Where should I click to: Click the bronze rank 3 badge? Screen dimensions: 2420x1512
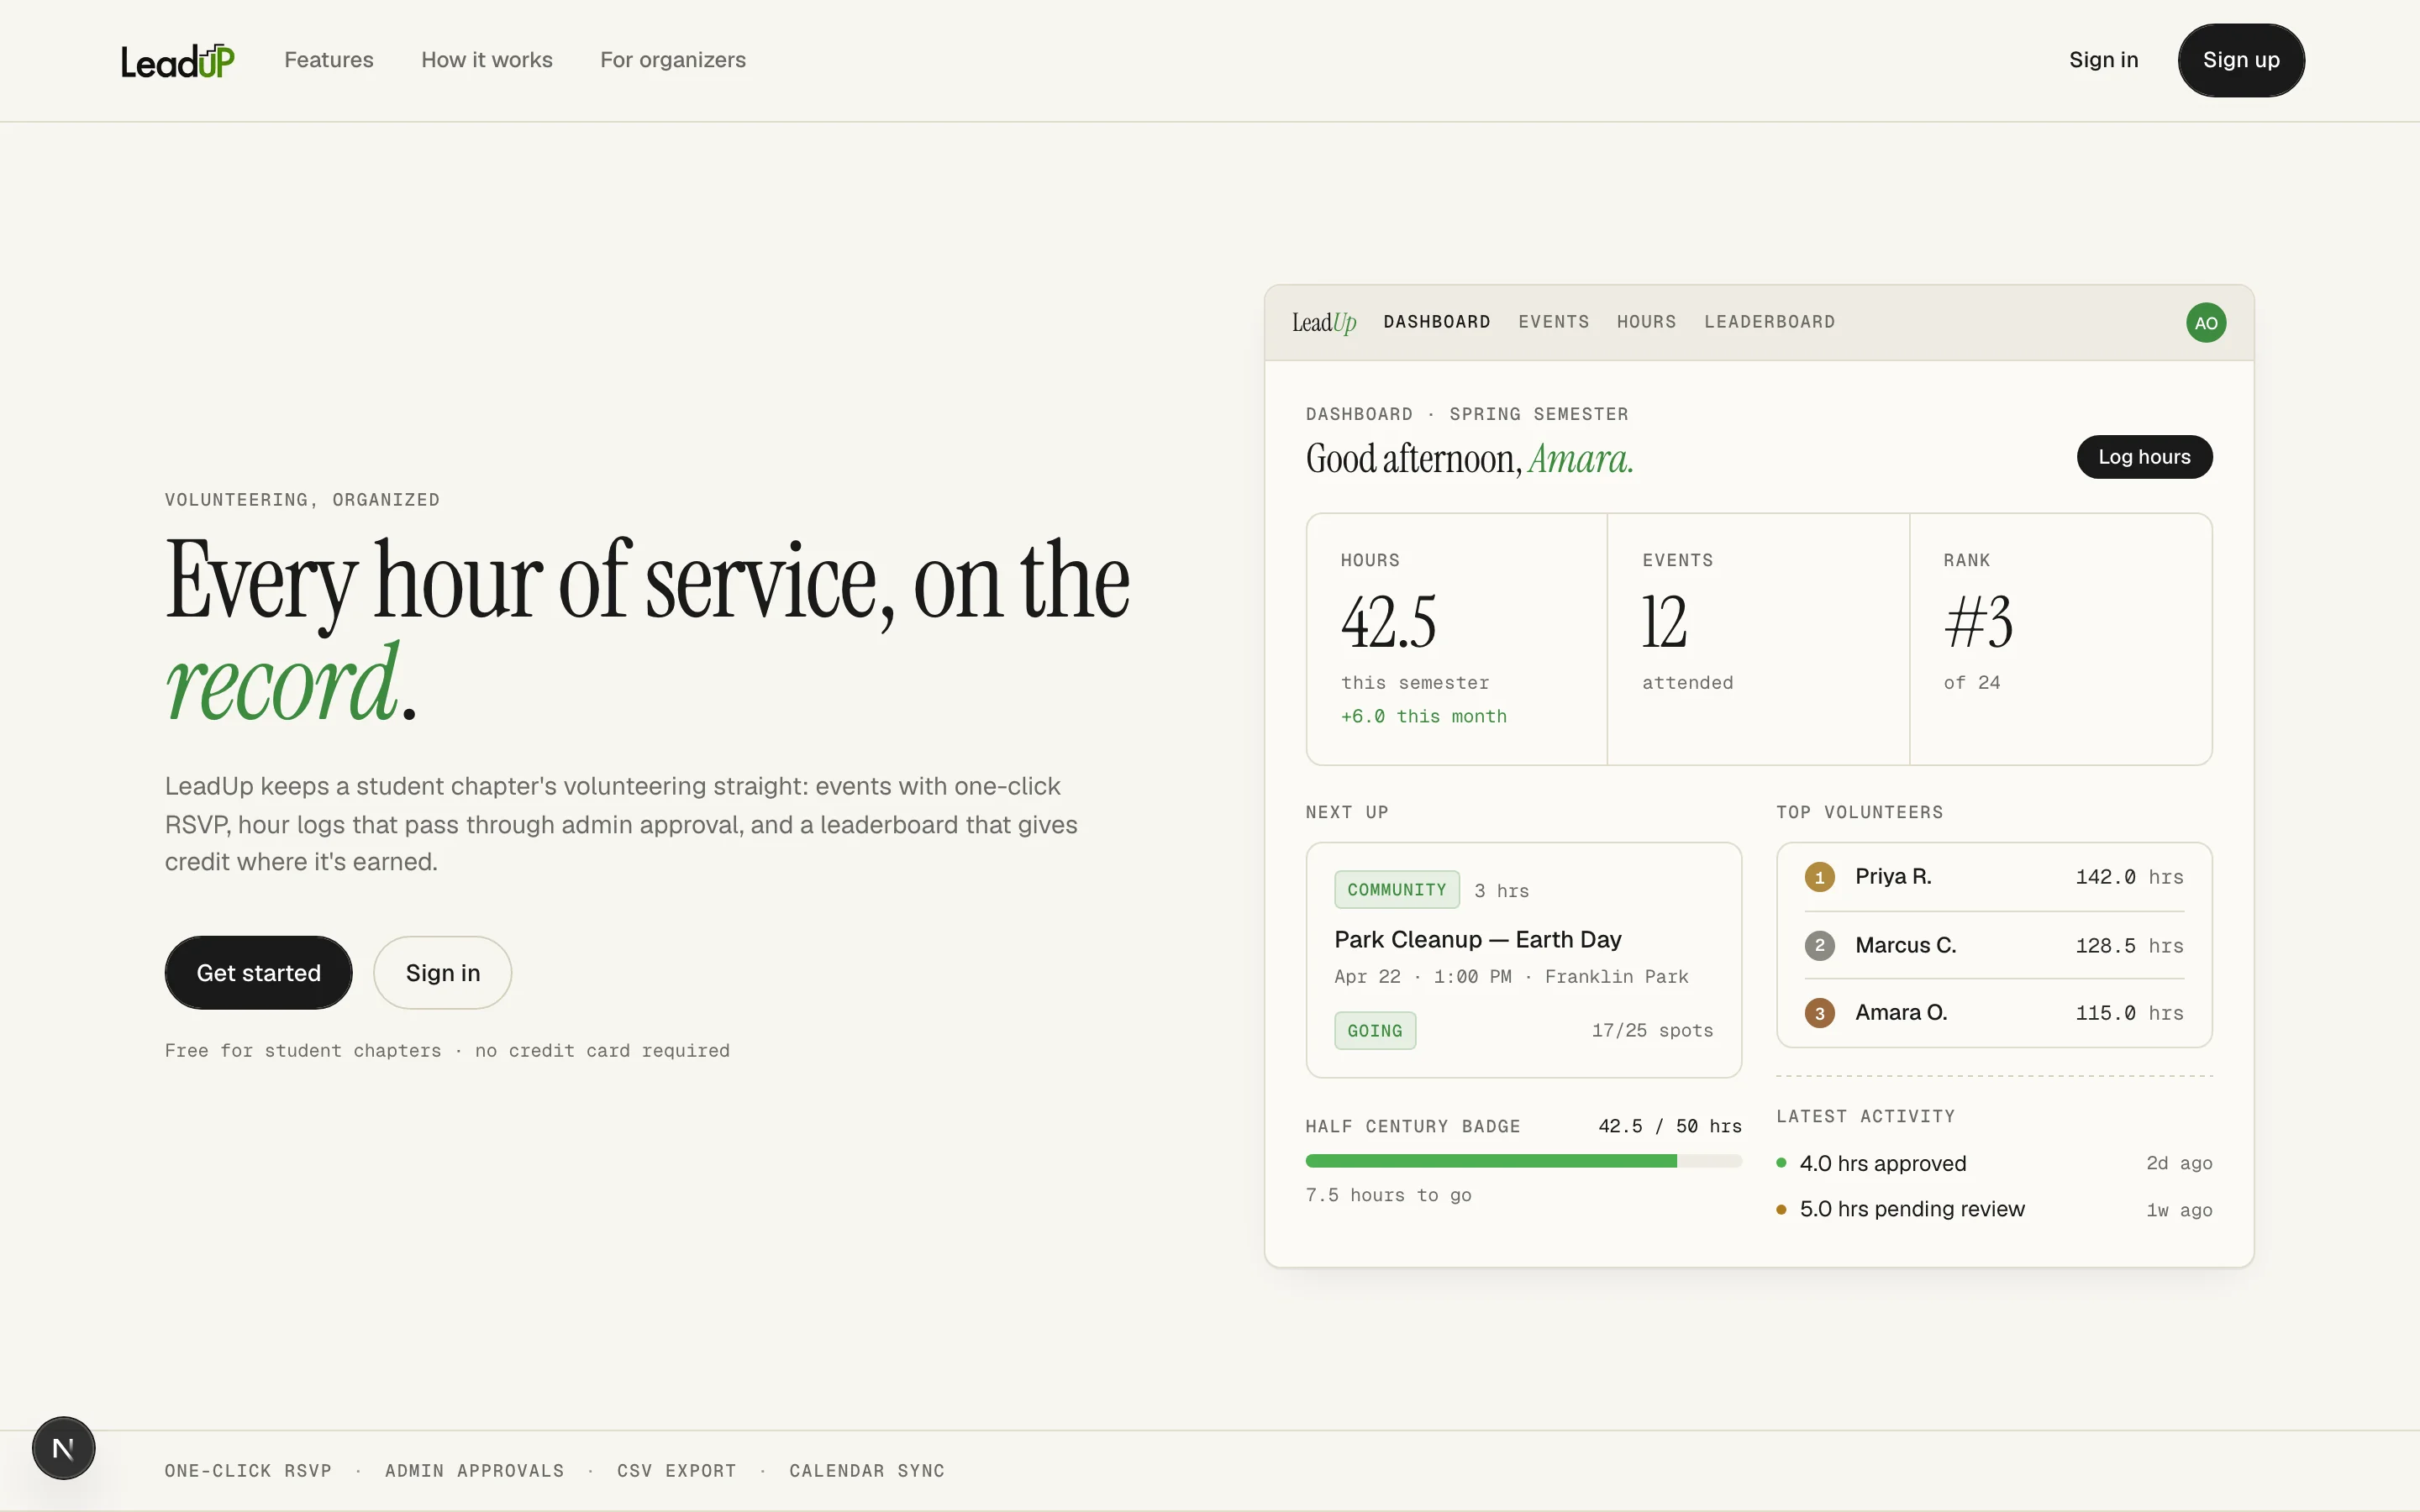[1819, 1013]
